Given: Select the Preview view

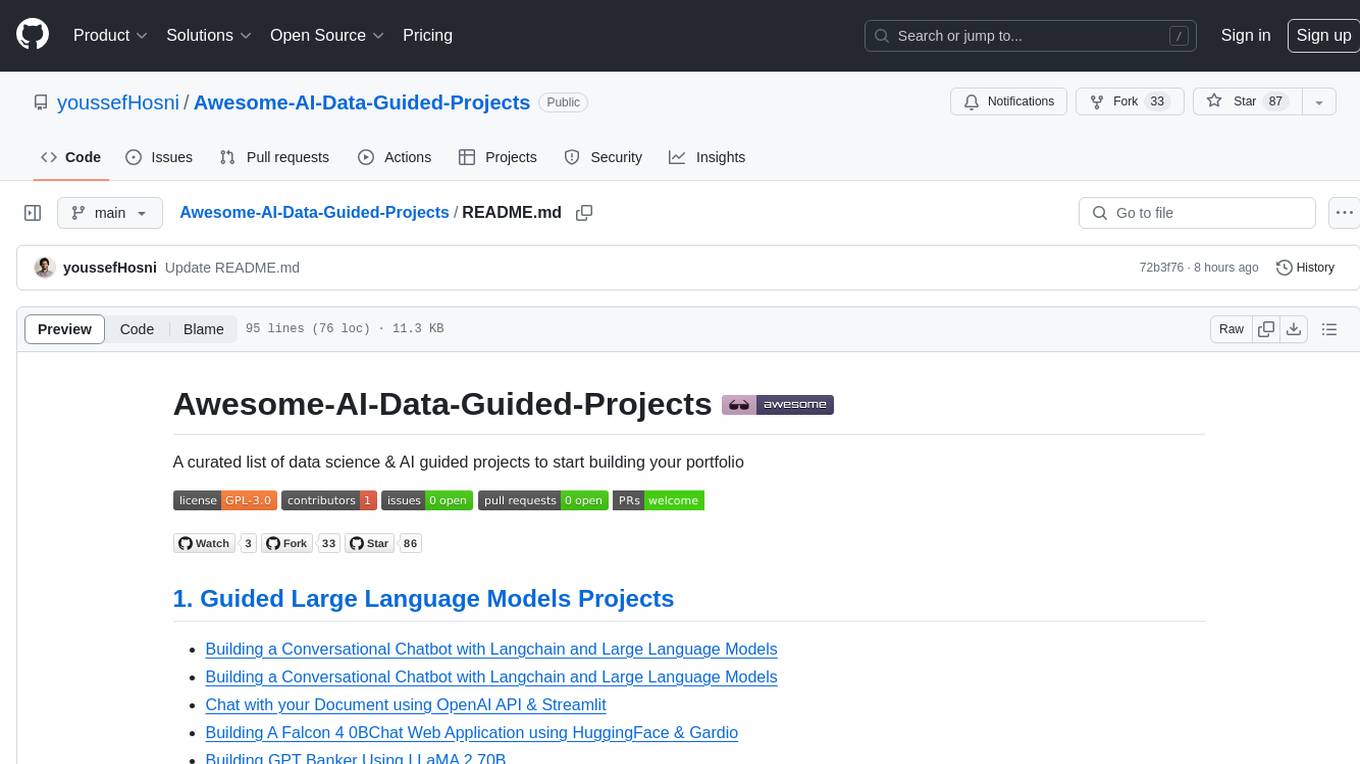Looking at the screenshot, I should 65,329.
